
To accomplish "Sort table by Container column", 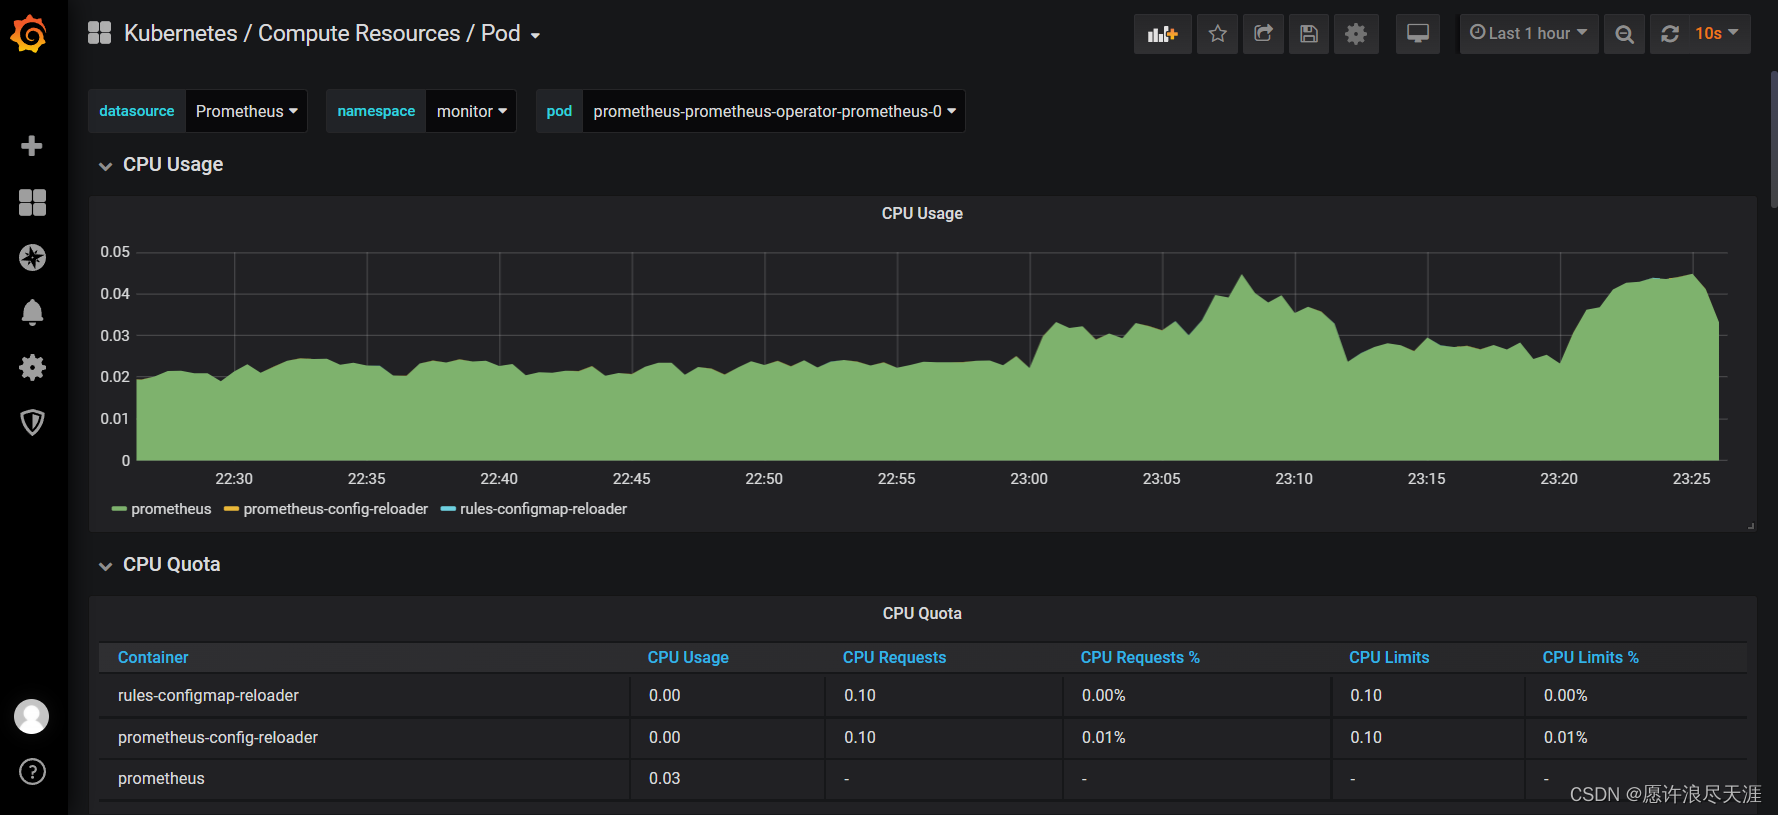I will (153, 657).
